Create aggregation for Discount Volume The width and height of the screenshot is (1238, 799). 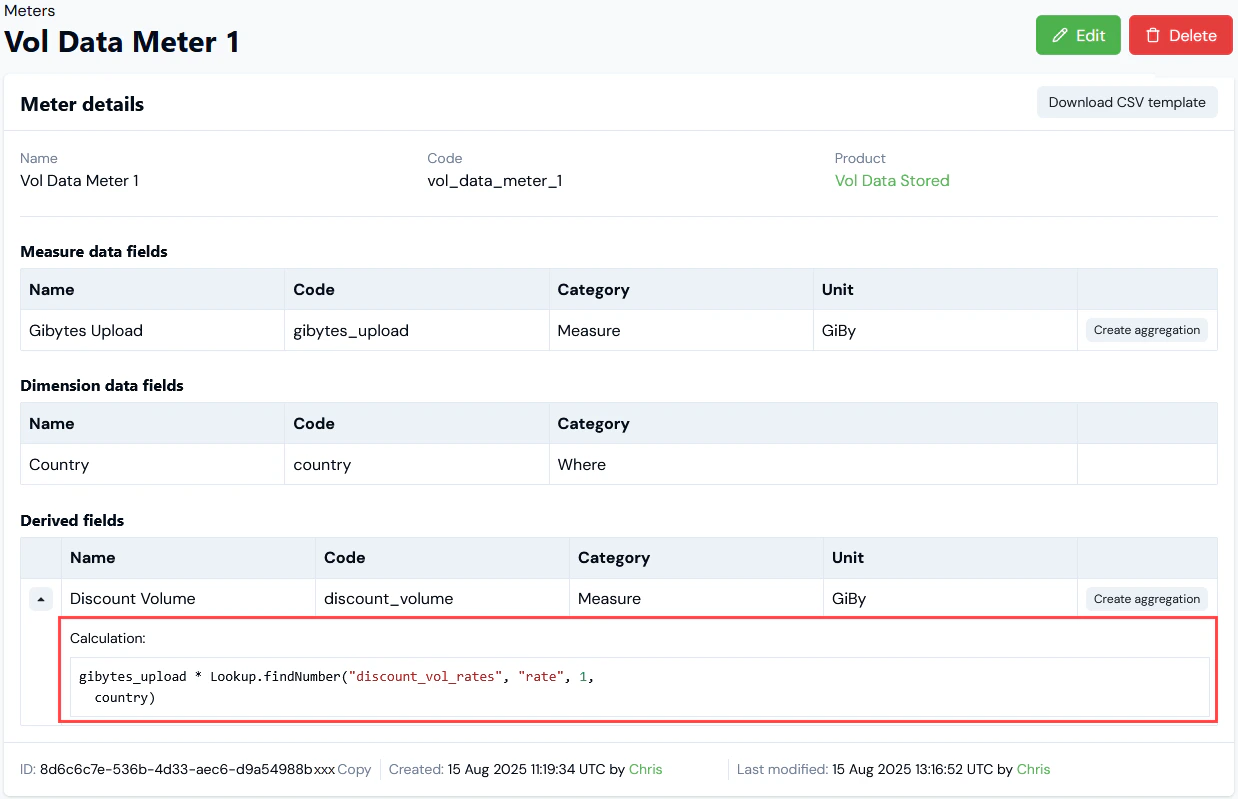pos(1146,599)
